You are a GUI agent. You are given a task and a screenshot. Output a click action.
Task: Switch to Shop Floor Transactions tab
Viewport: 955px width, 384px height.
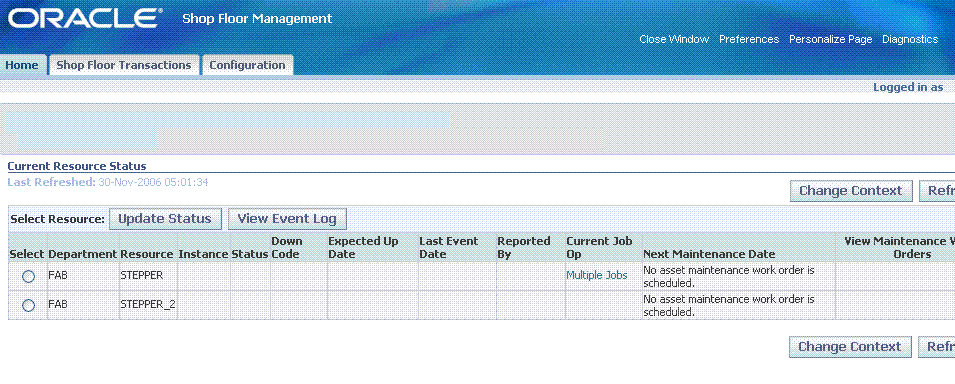pos(124,65)
